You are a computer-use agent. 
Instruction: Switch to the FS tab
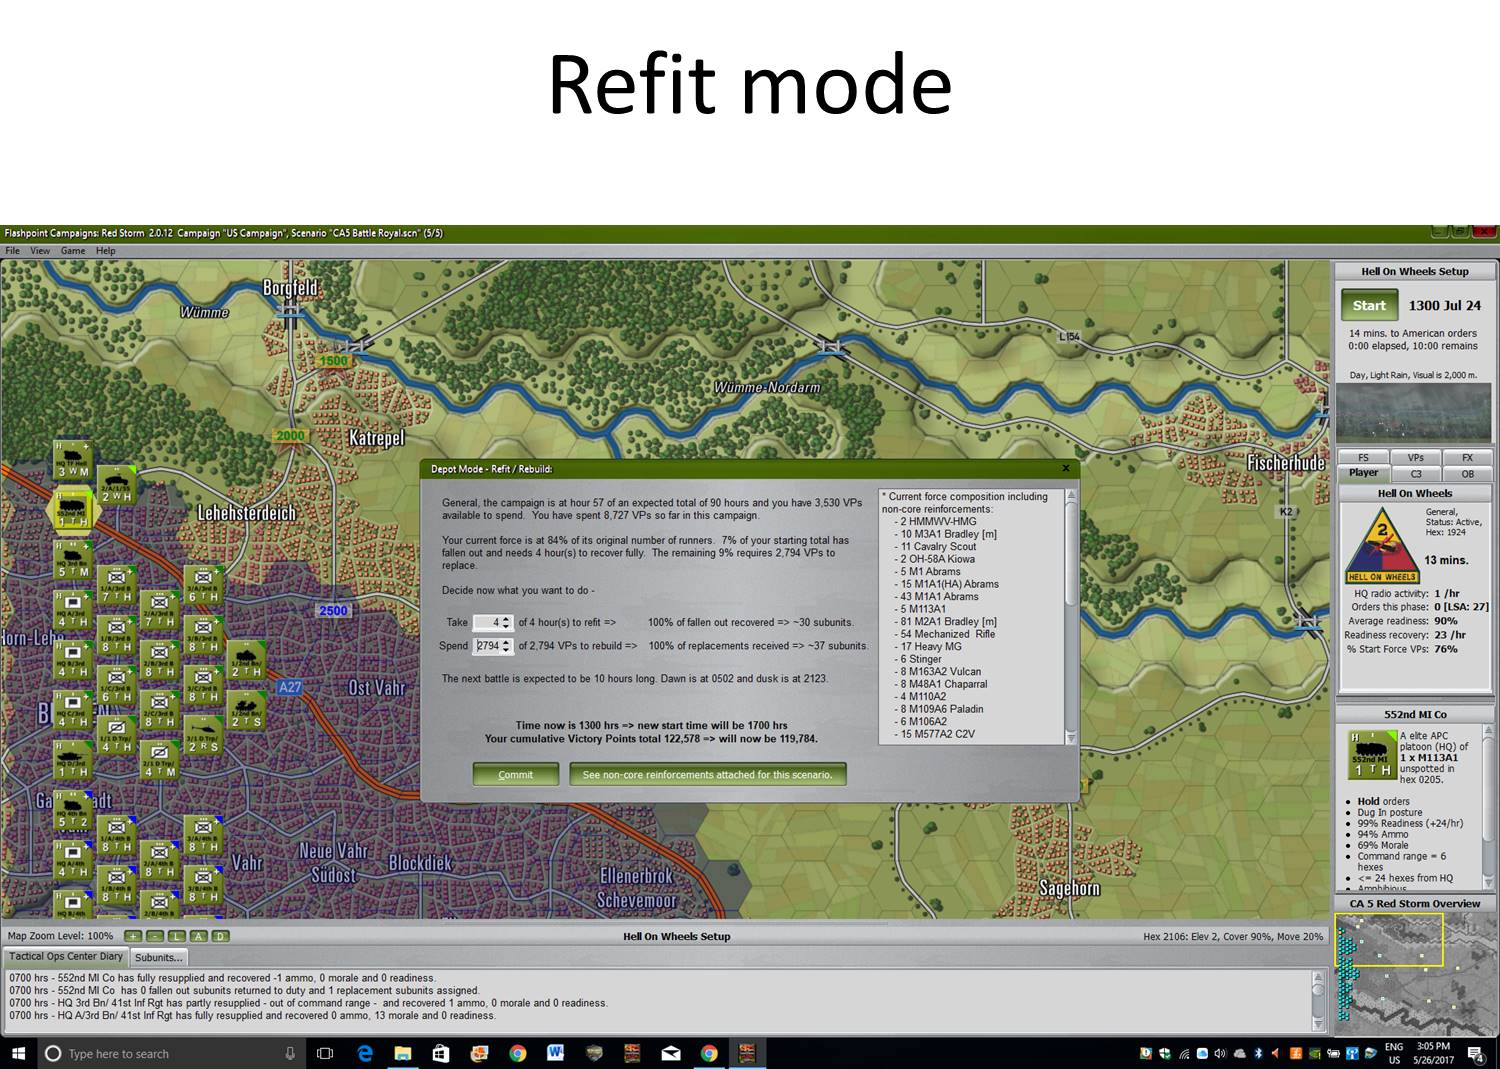1363,458
